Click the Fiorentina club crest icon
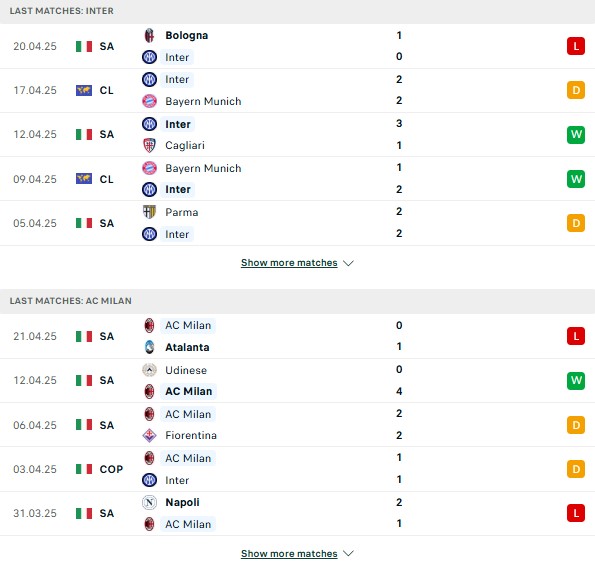 150,435
